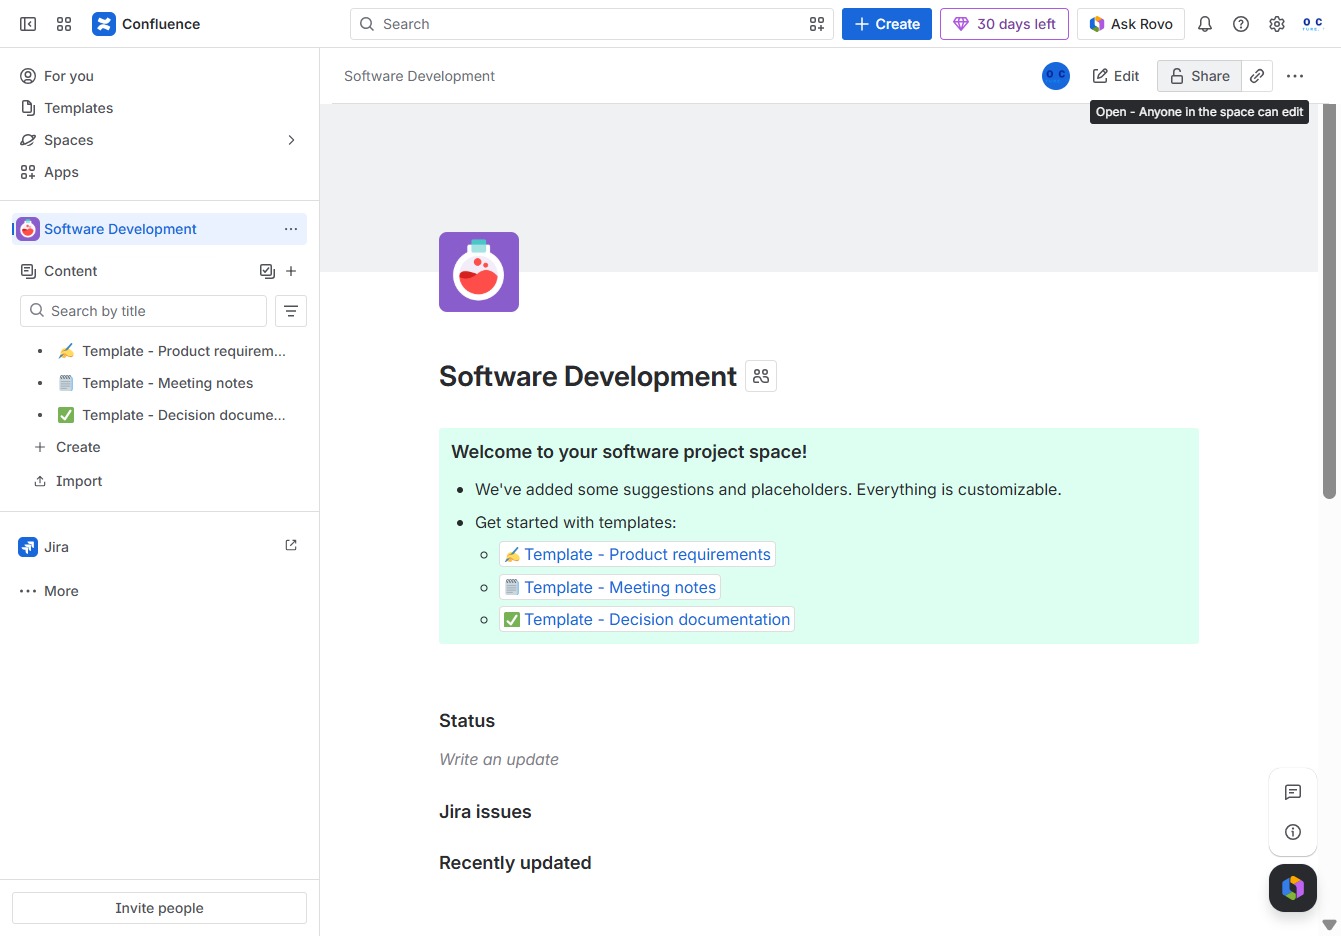Click the search options icon in the search bar
1341x936 pixels.
(817, 24)
